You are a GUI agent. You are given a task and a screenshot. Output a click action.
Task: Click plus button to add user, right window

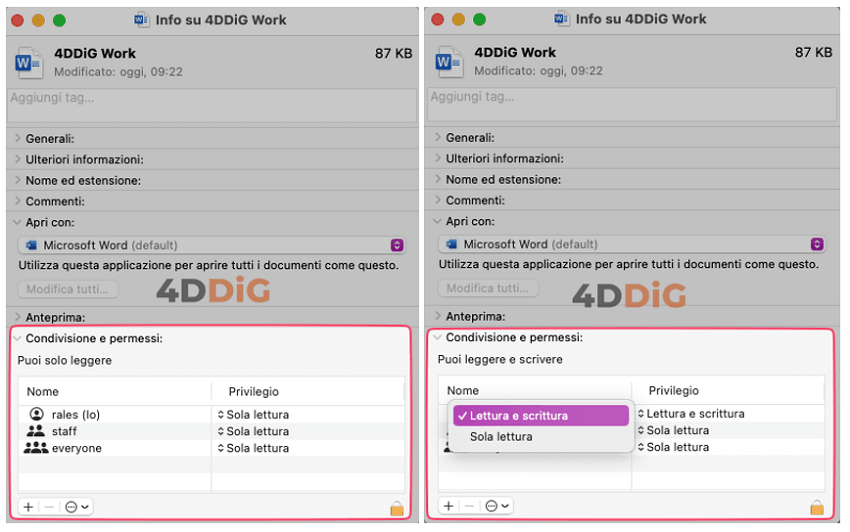(448, 505)
